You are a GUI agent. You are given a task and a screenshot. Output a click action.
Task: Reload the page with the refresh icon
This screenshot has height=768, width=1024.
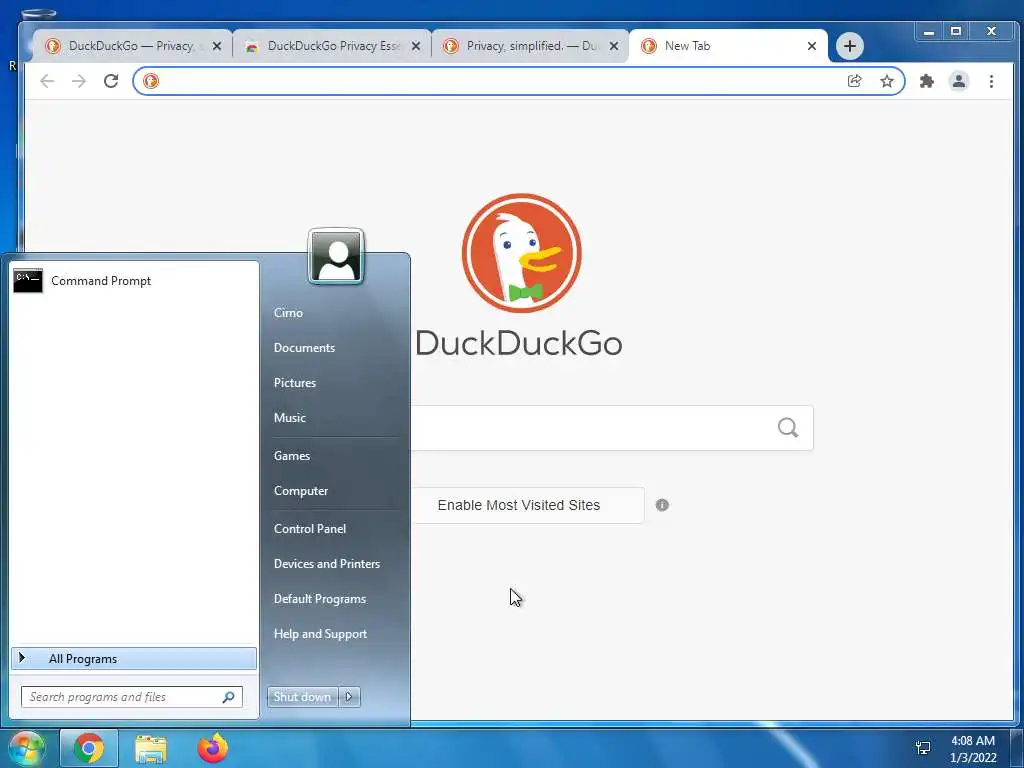tap(111, 81)
